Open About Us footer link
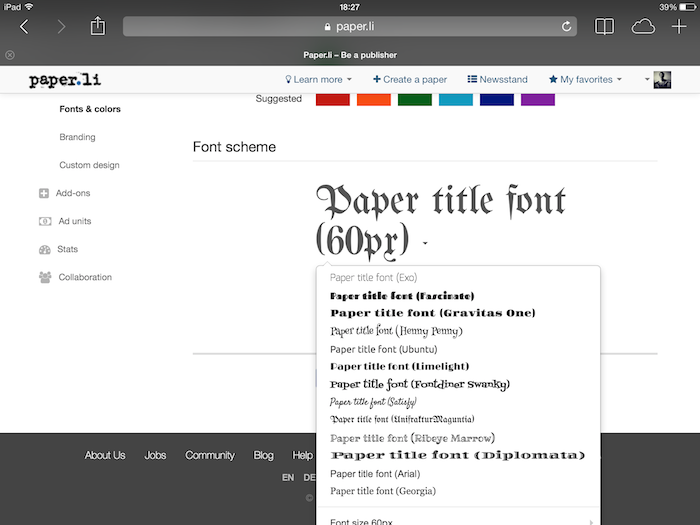The height and width of the screenshot is (525, 700). click(105, 455)
